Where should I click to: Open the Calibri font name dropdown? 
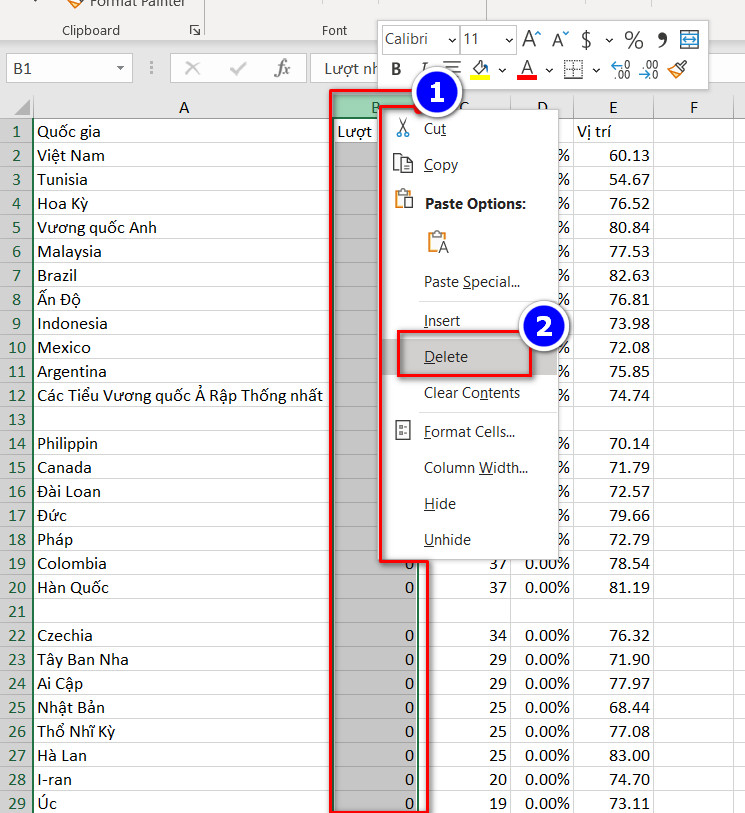click(452, 40)
